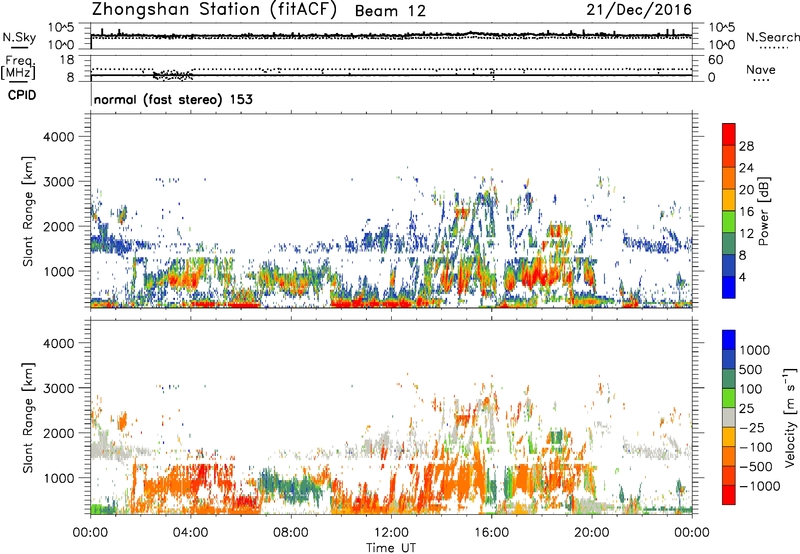Screen dimensions: 800x554
Task: Click 'normal (fast stereo) 153' text
Action: point(173,99)
